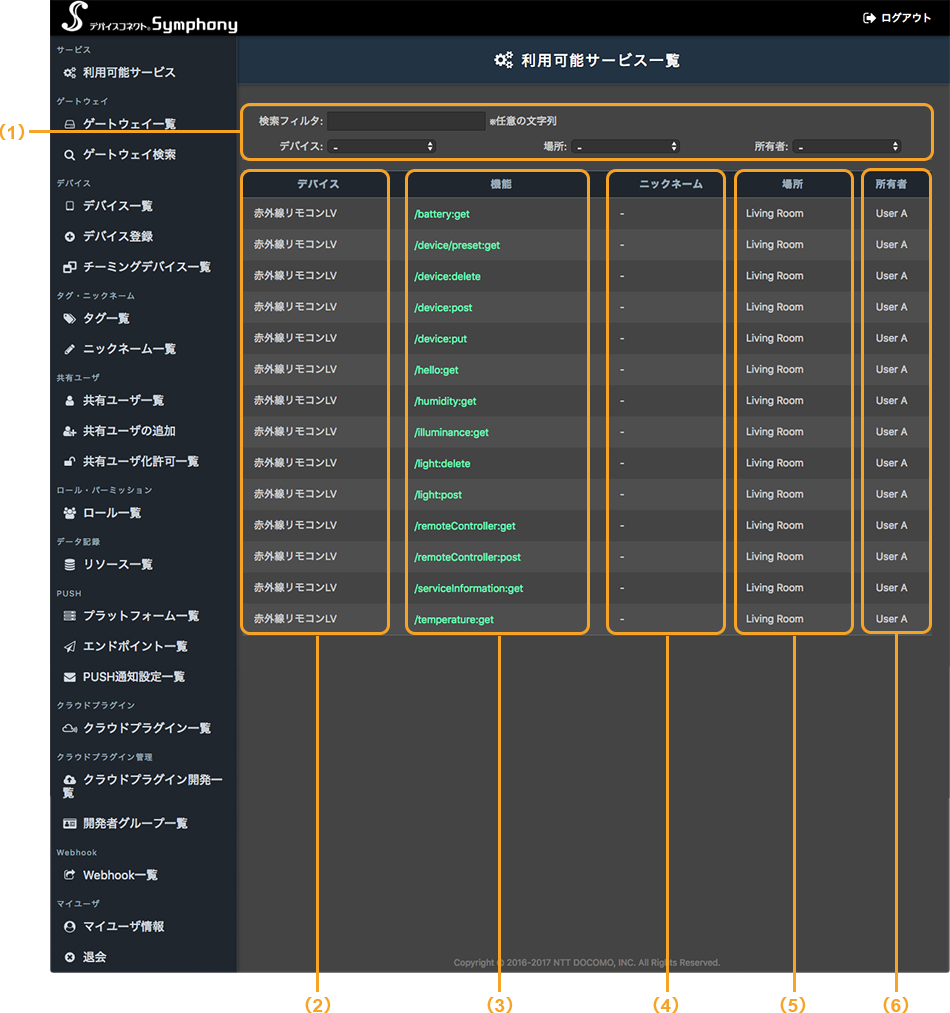
Task: Open the /light:post function link
Action: pos(438,495)
